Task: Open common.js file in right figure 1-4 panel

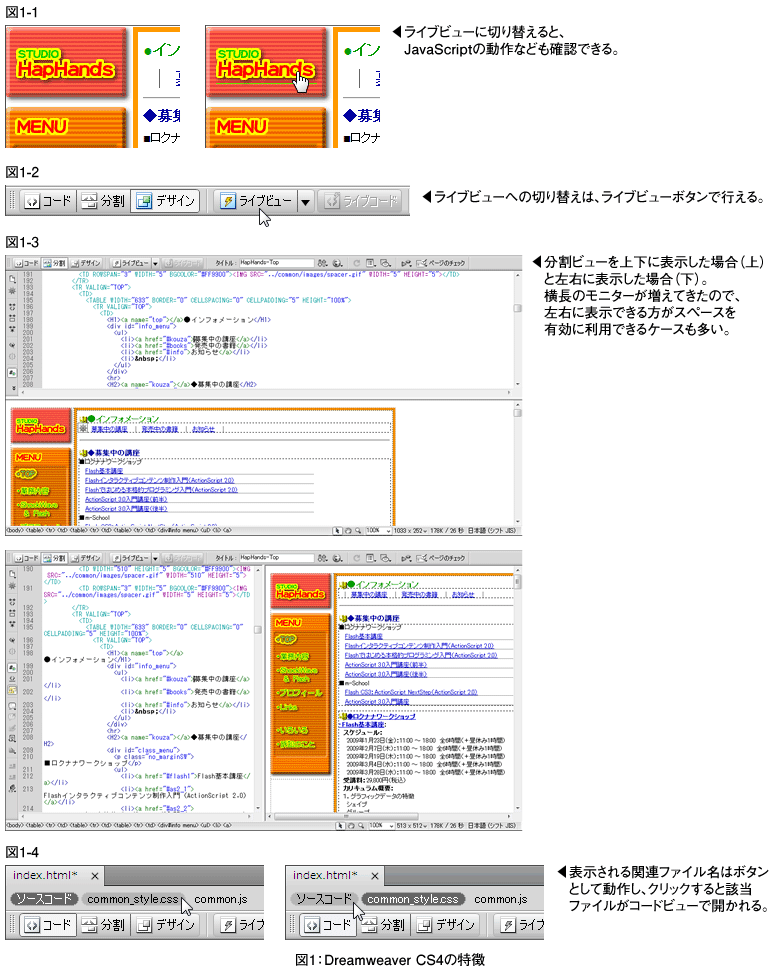Action: pyautogui.click(x=501, y=899)
